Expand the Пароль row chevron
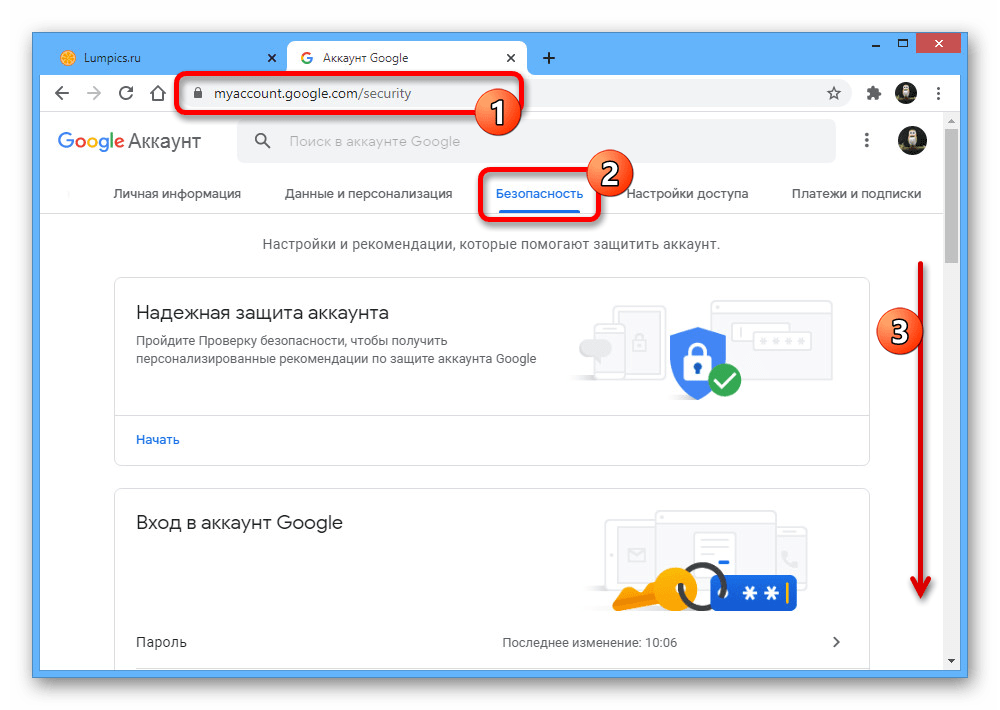Viewport: 1000px width, 710px height. coord(837,642)
